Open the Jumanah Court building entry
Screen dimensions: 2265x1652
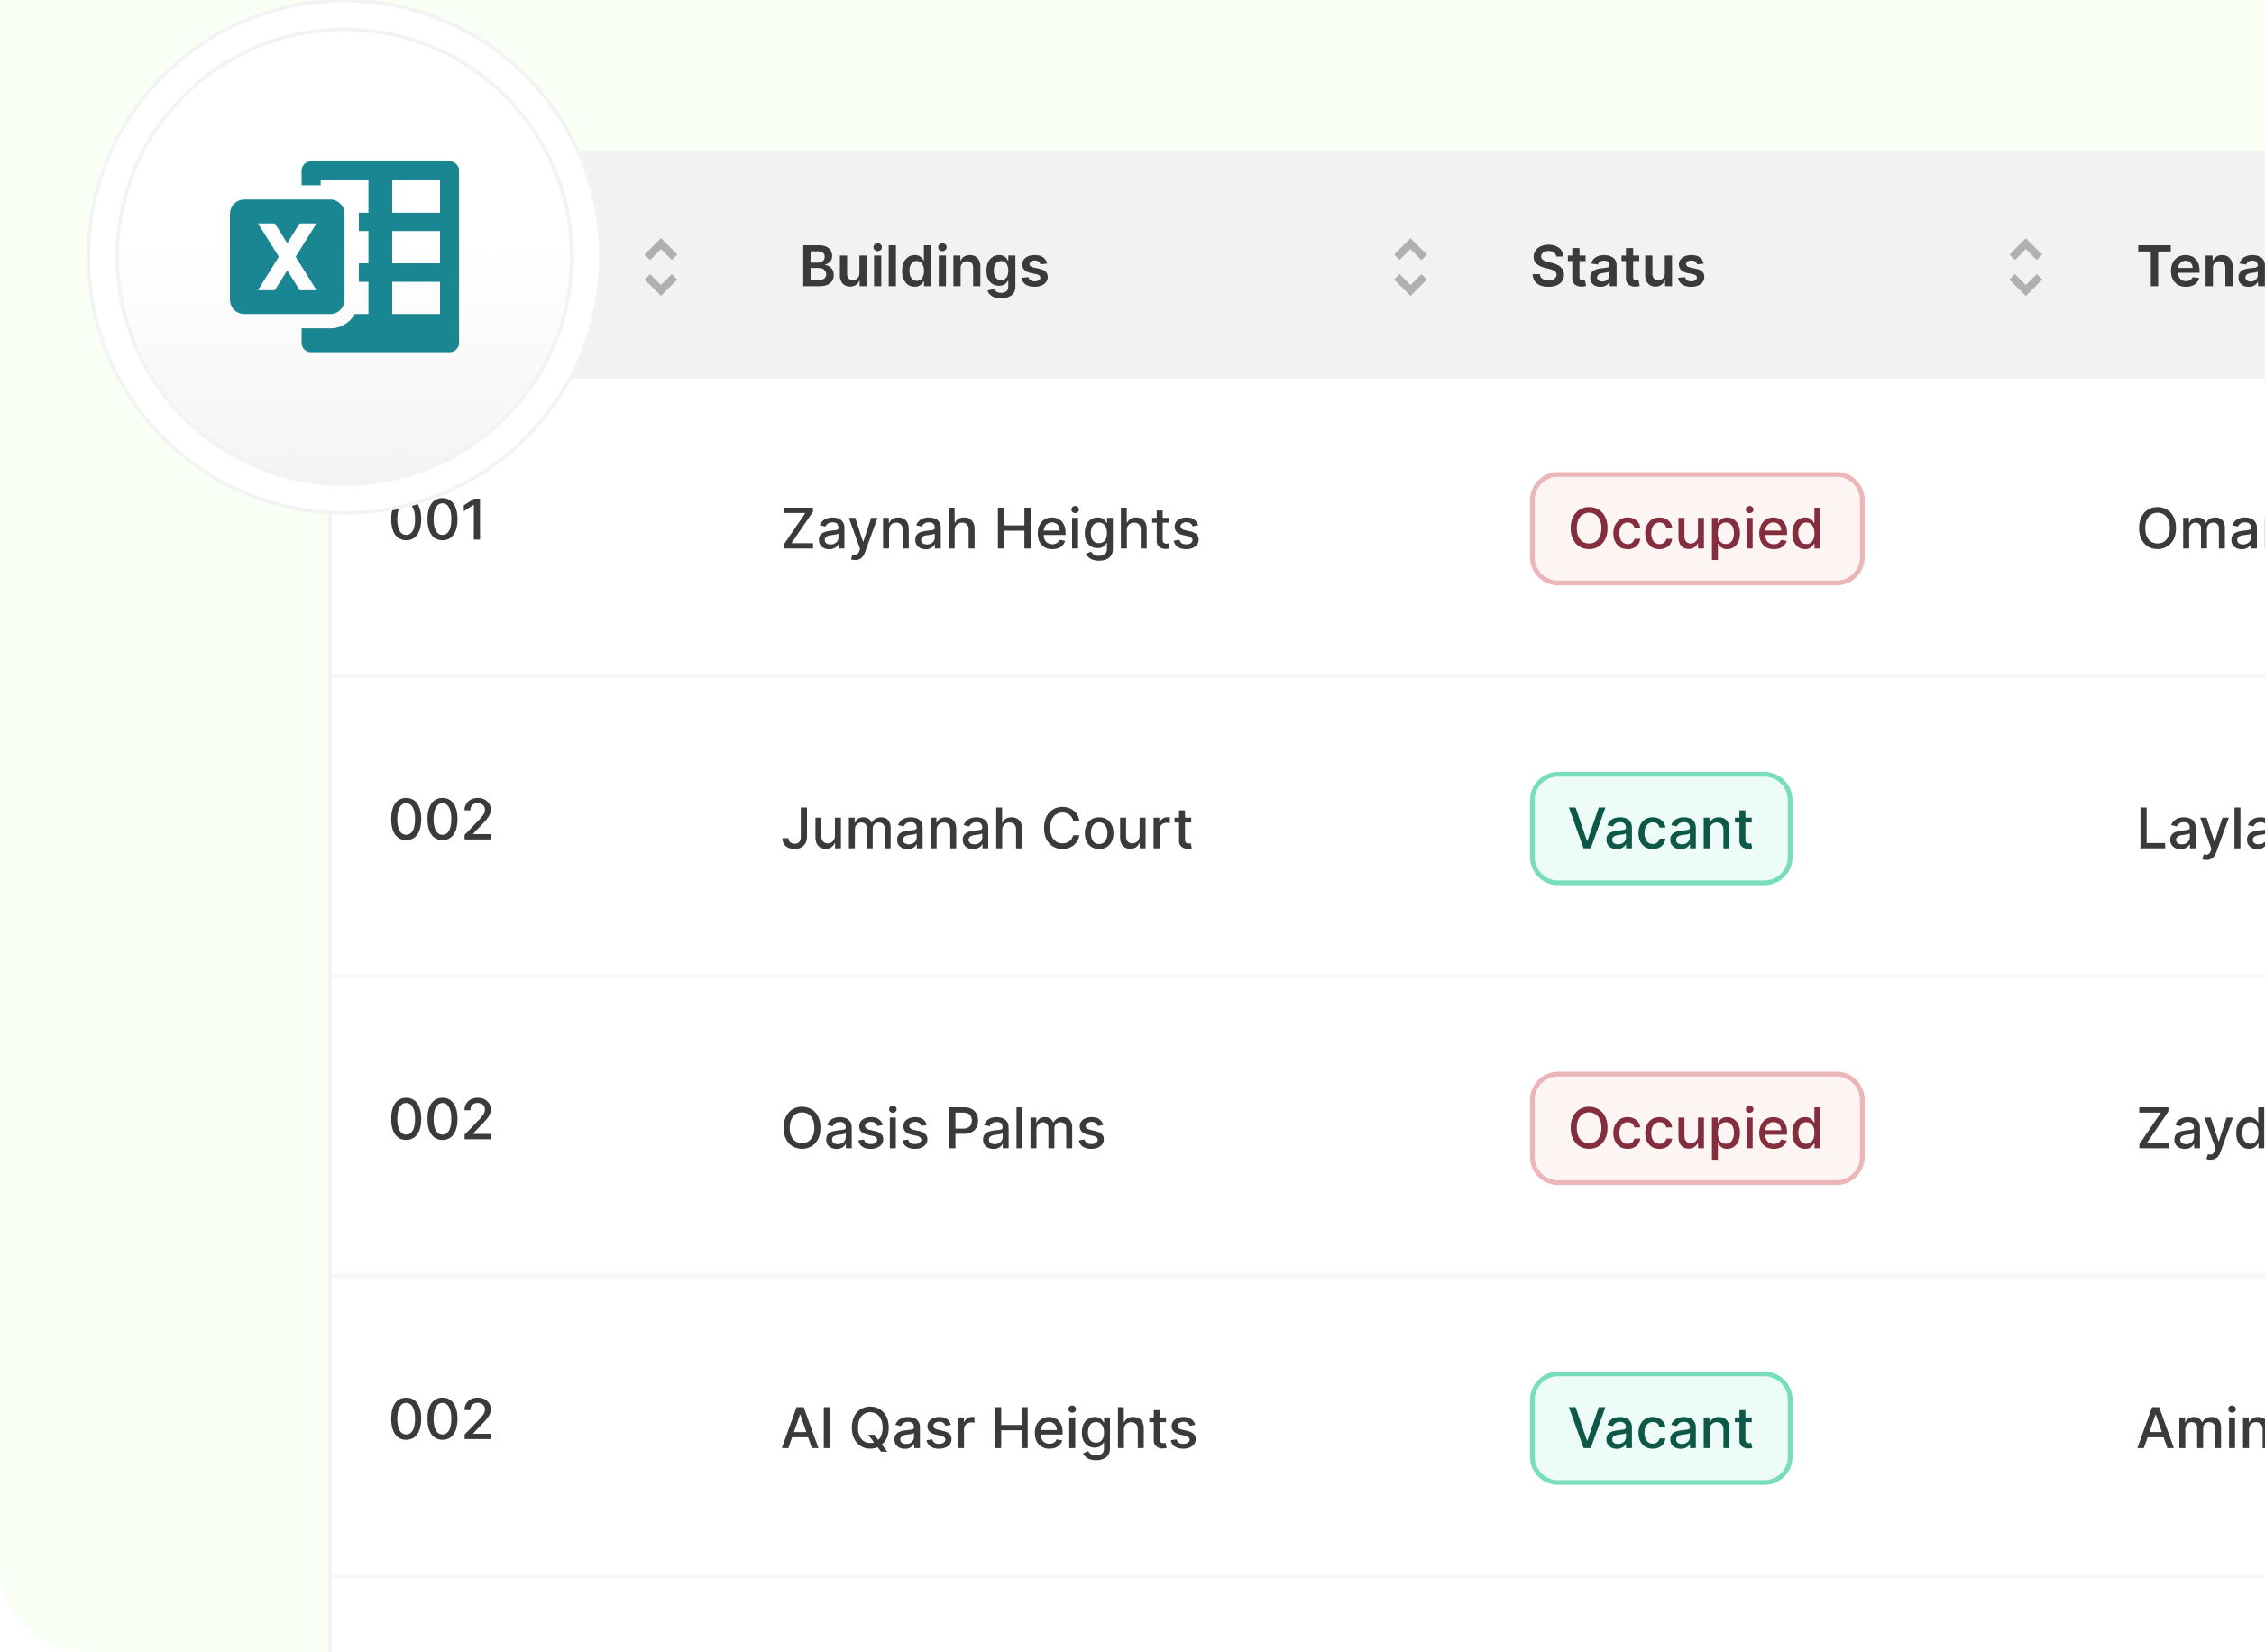pyautogui.click(x=986, y=829)
